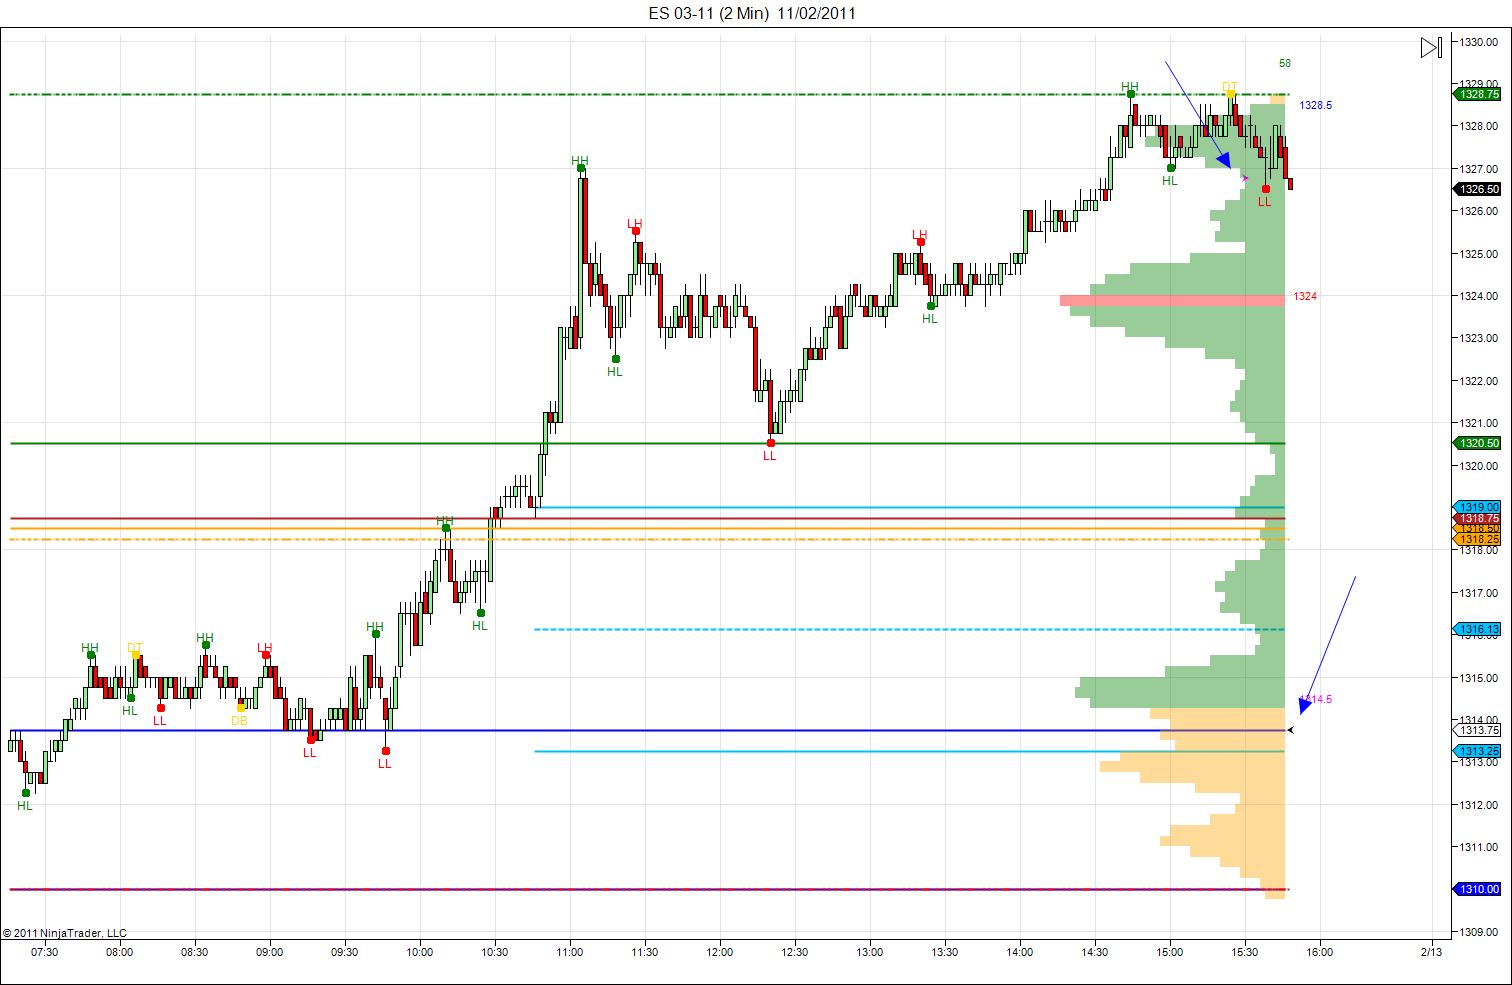This screenshot has height=985, width=1512.
Task: Click the red 1324 label beside the profile
Action: pos(1305,297)
